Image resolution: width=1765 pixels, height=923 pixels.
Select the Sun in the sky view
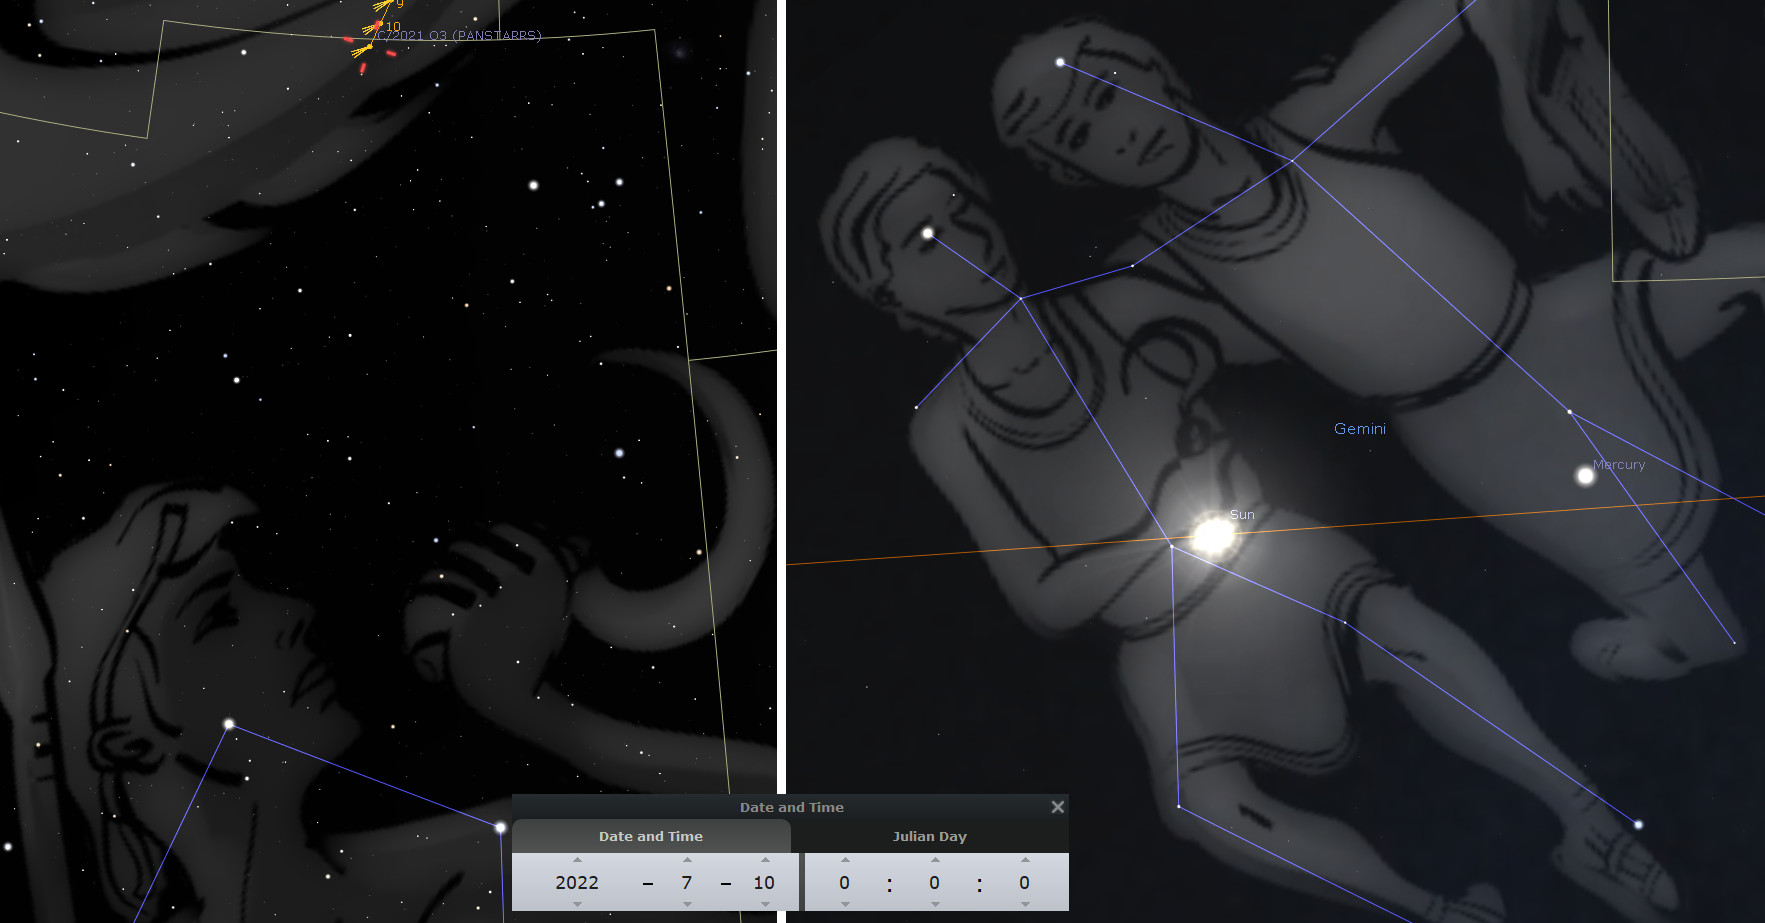(x=1214, y=536)
